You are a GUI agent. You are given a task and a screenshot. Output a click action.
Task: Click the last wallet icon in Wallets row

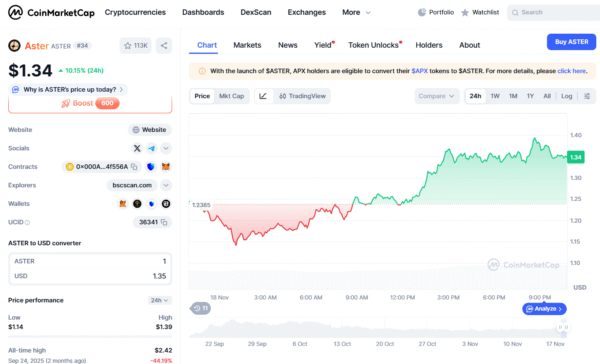(x=166, y=204)
